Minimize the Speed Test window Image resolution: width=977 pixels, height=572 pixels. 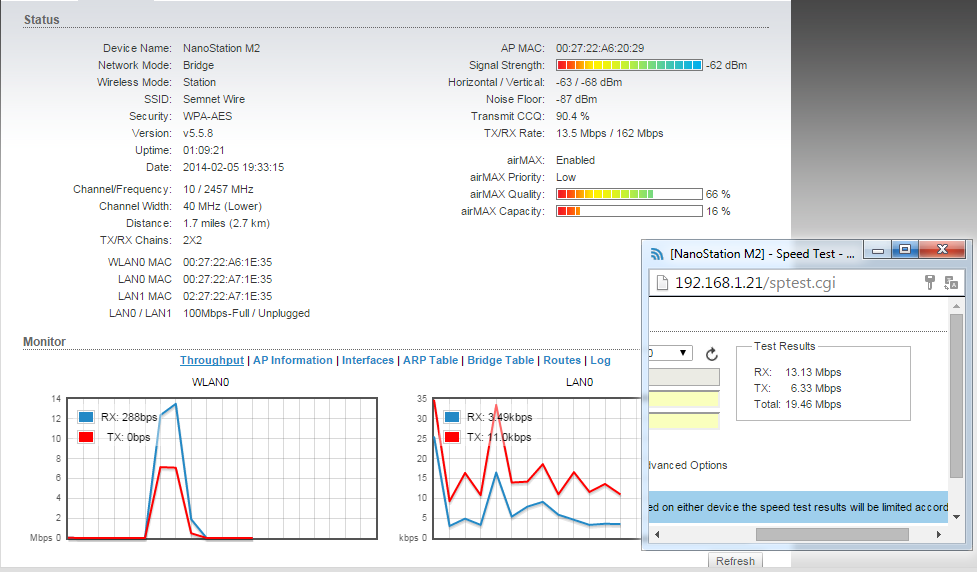point(878,250)
